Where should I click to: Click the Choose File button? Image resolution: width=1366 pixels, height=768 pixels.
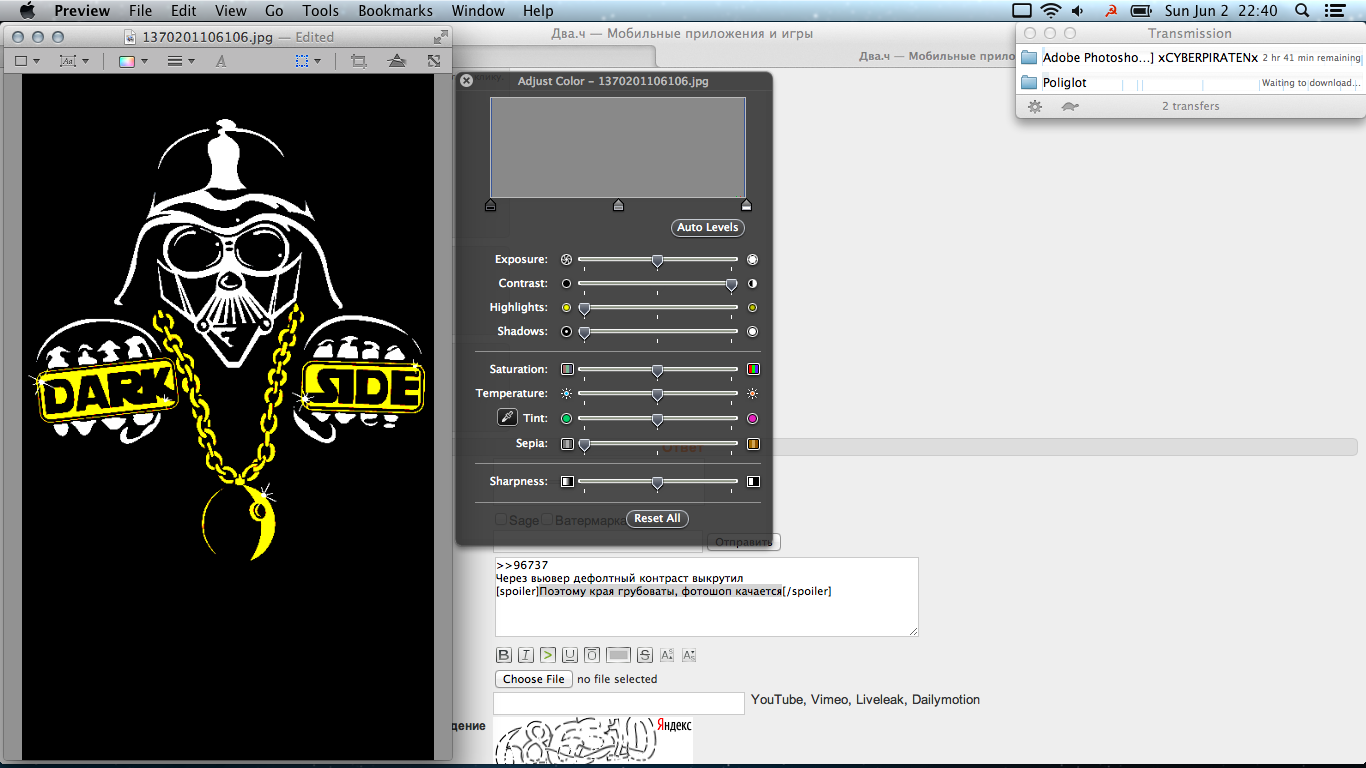tap(534, 679)
